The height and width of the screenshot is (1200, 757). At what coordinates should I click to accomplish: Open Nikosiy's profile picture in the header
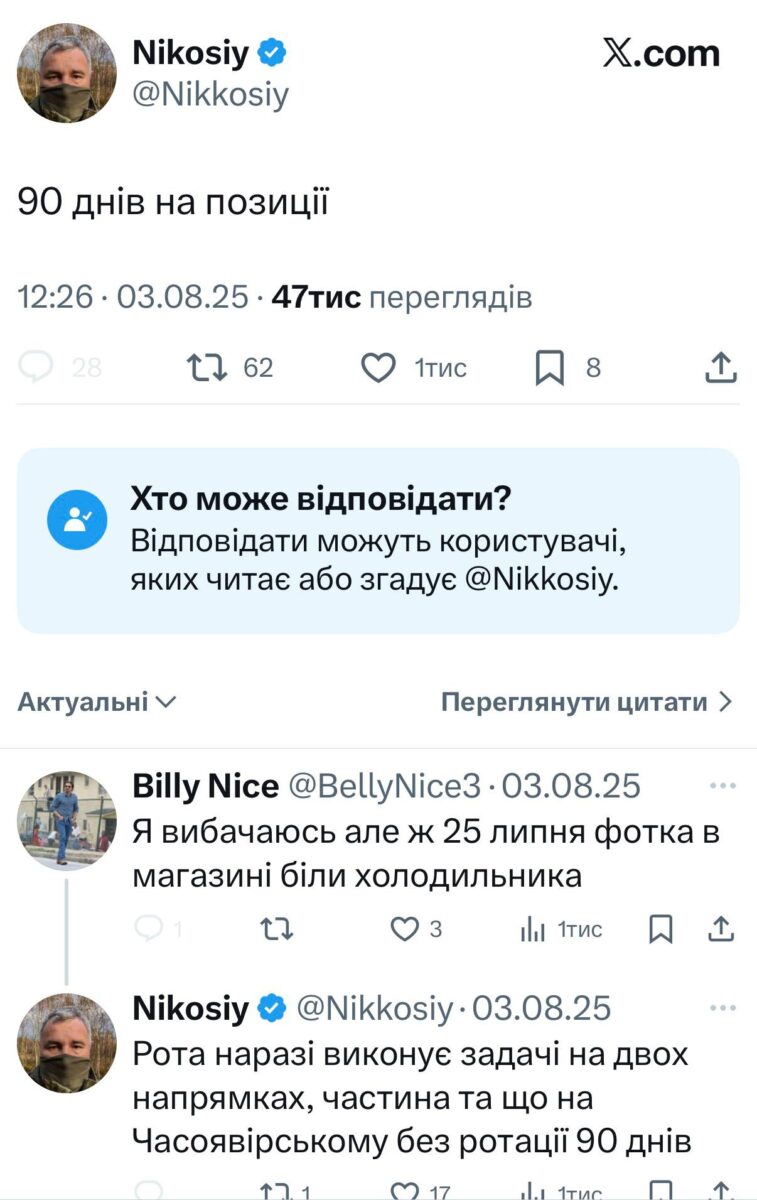[67, 72]
